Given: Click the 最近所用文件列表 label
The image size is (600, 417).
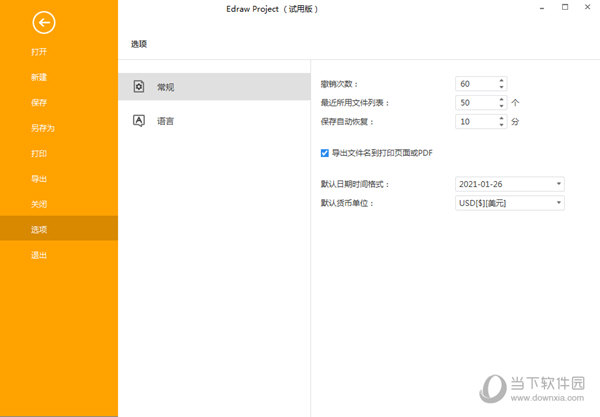Looking at the screenshot, I should [355, 103].
